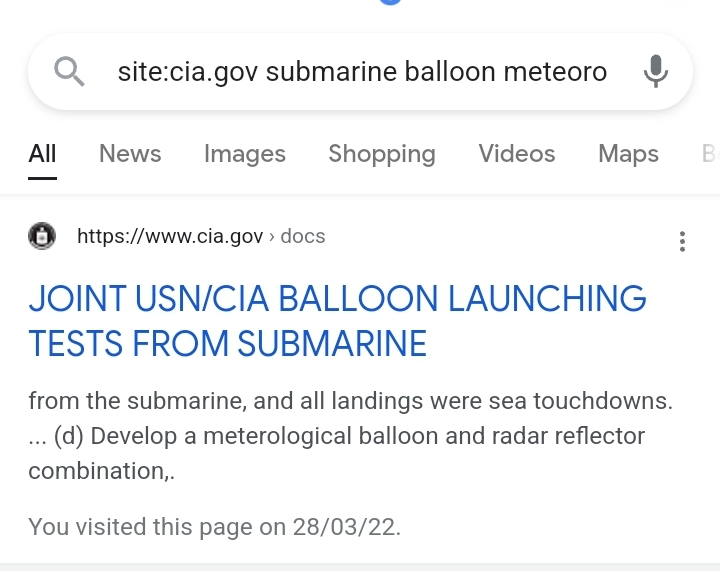Click the magnifying glass search icon
Image resolution: width=720 pixels, height=571 pixels.
69,72
